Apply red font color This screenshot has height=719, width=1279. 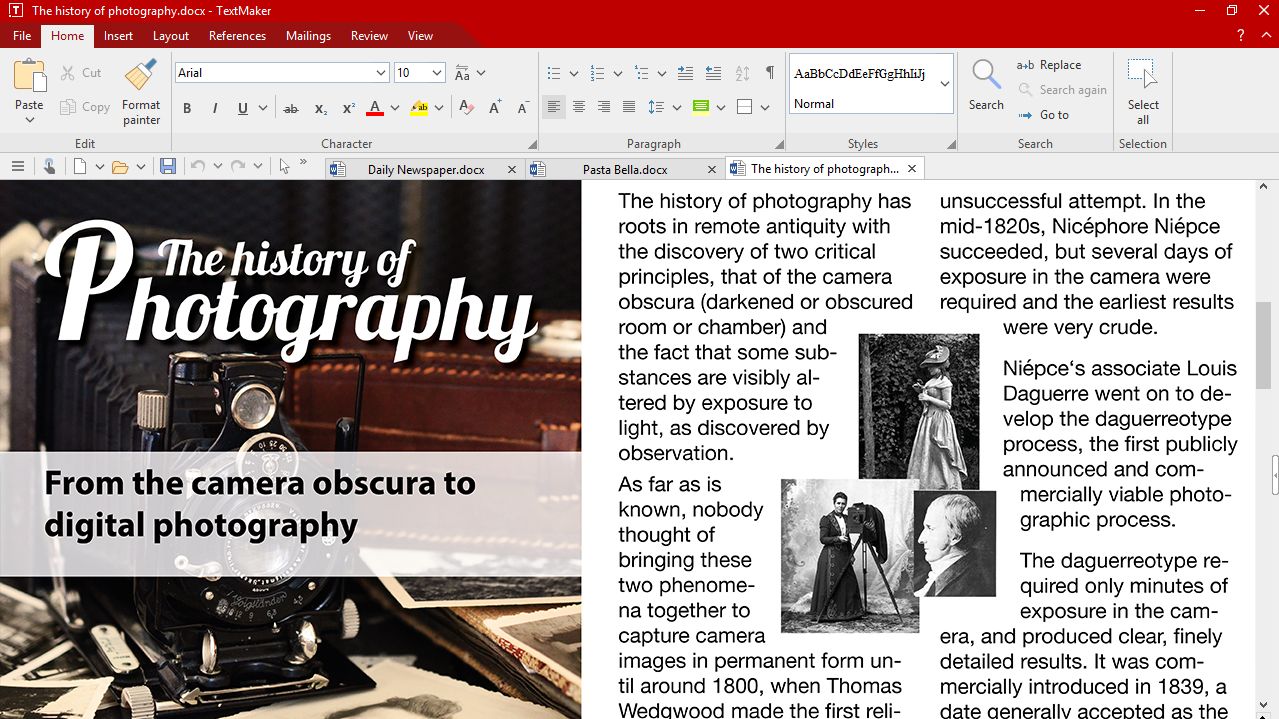375,108
